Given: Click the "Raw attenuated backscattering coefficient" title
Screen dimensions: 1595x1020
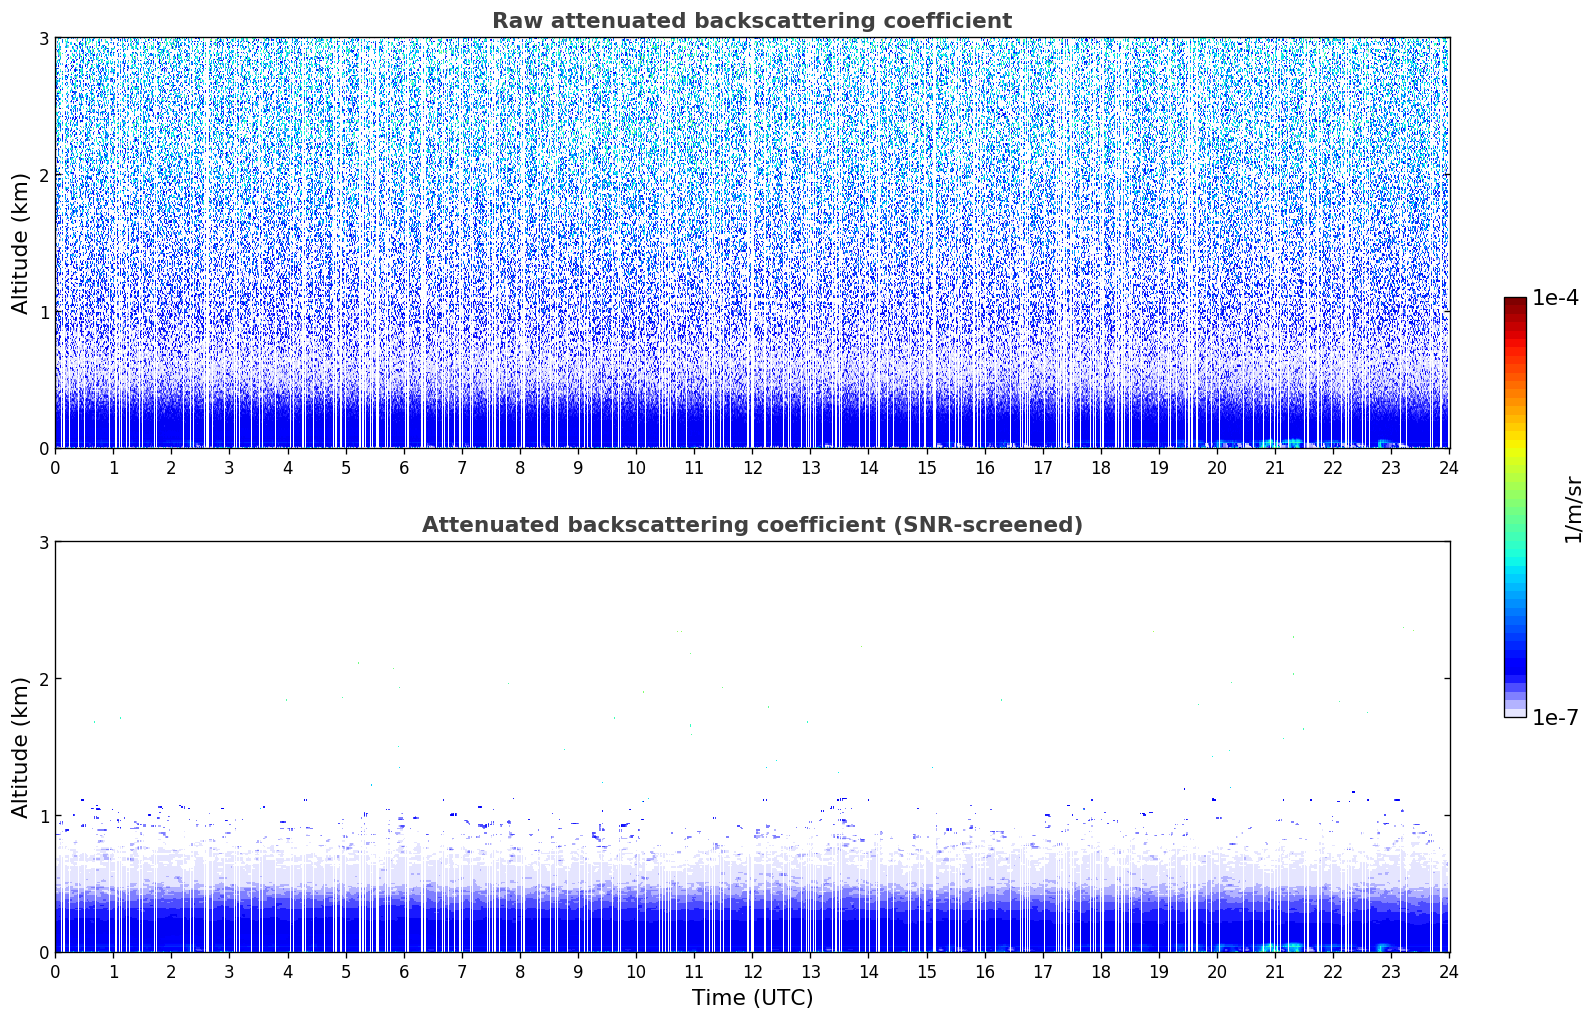Looking at the screenshot, I should (x=751, y=21).
